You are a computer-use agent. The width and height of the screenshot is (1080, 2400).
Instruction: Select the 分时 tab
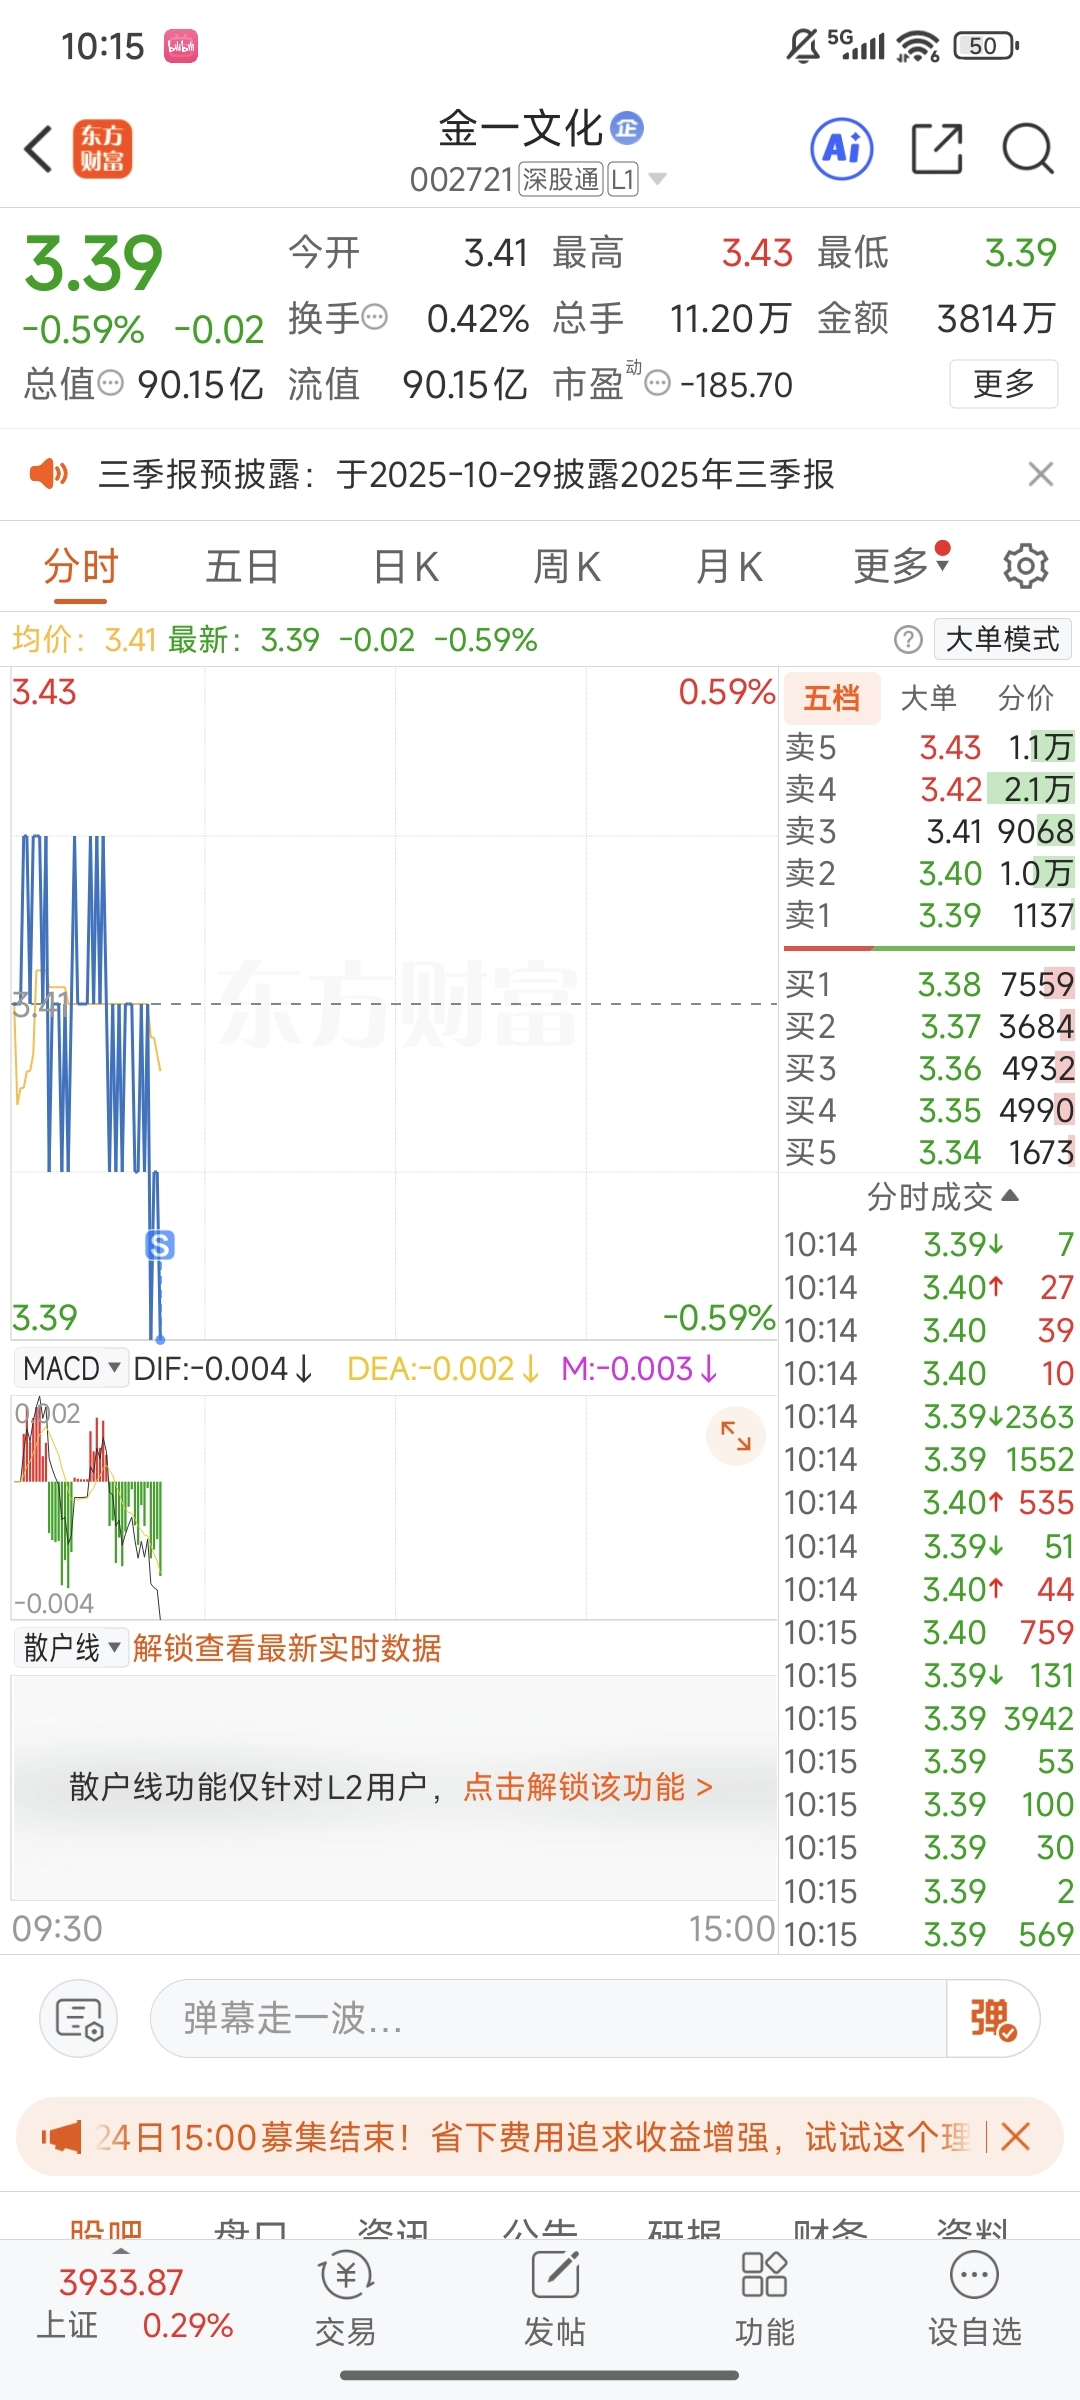[80, 566]
